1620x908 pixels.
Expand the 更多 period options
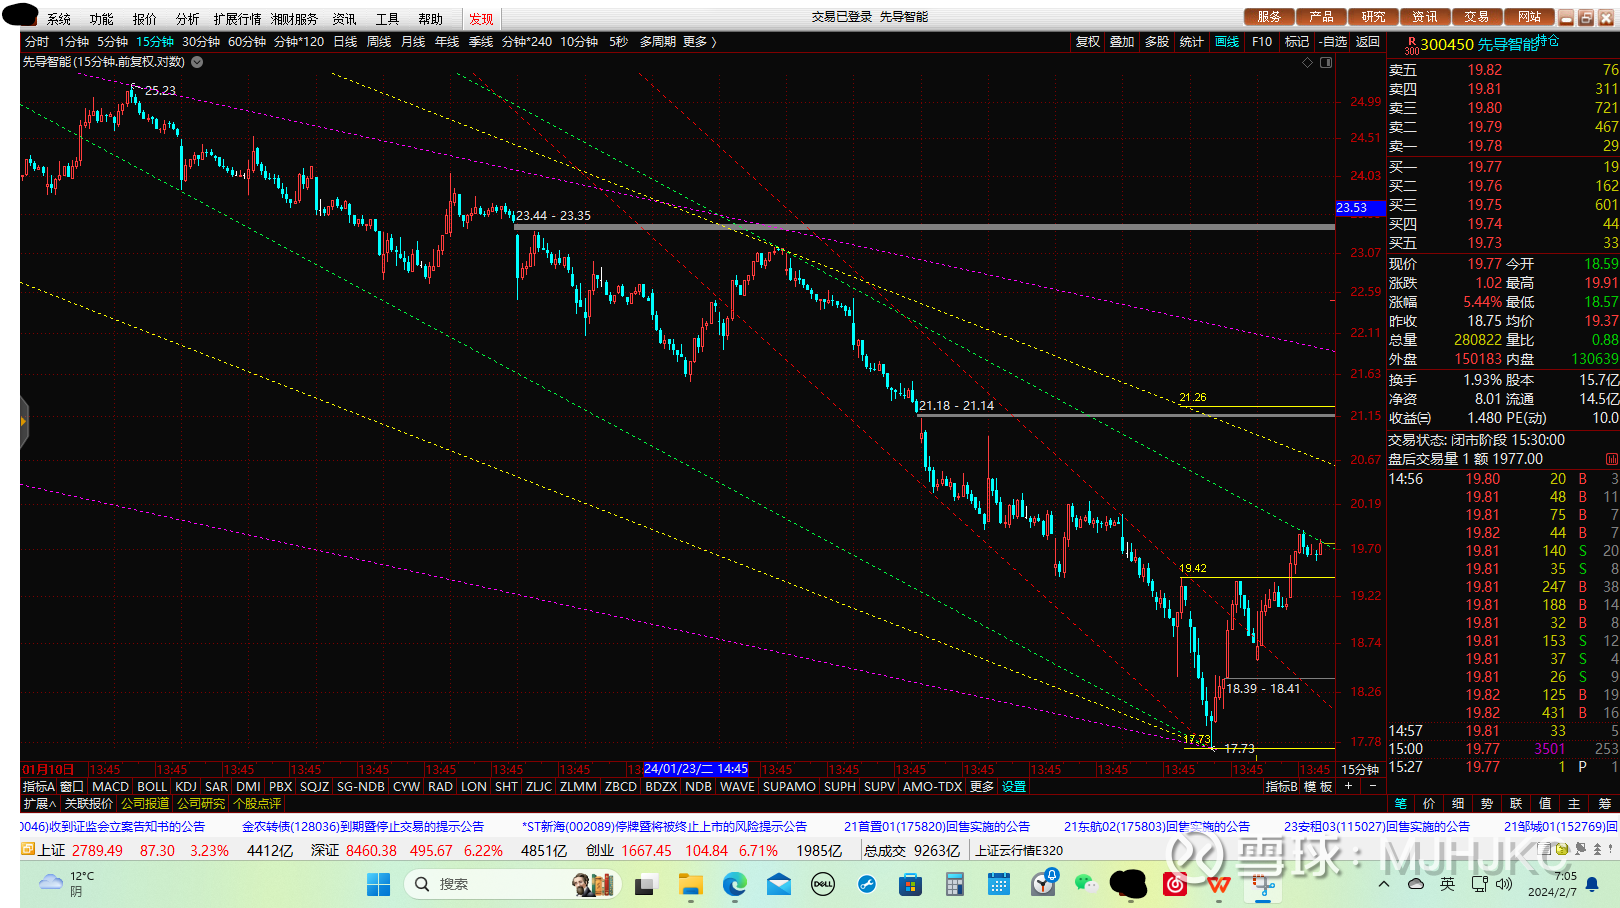pos(700,42)
